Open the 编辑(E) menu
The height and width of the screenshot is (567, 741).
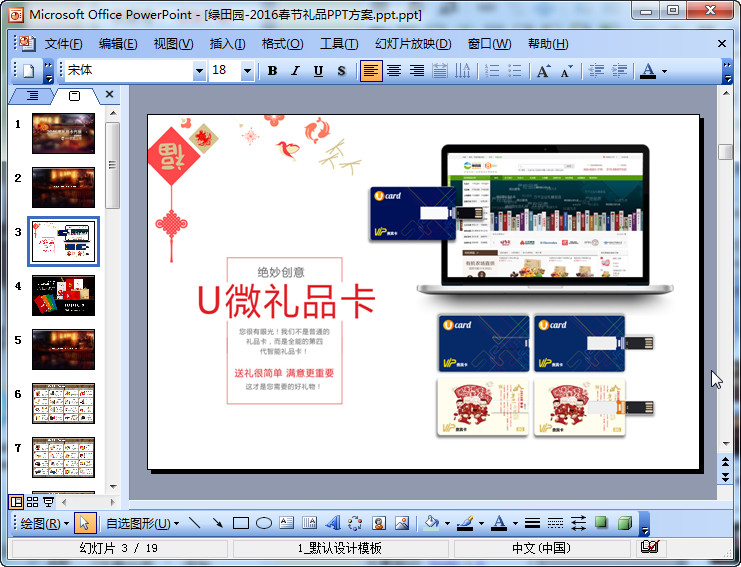coord(118,44)
